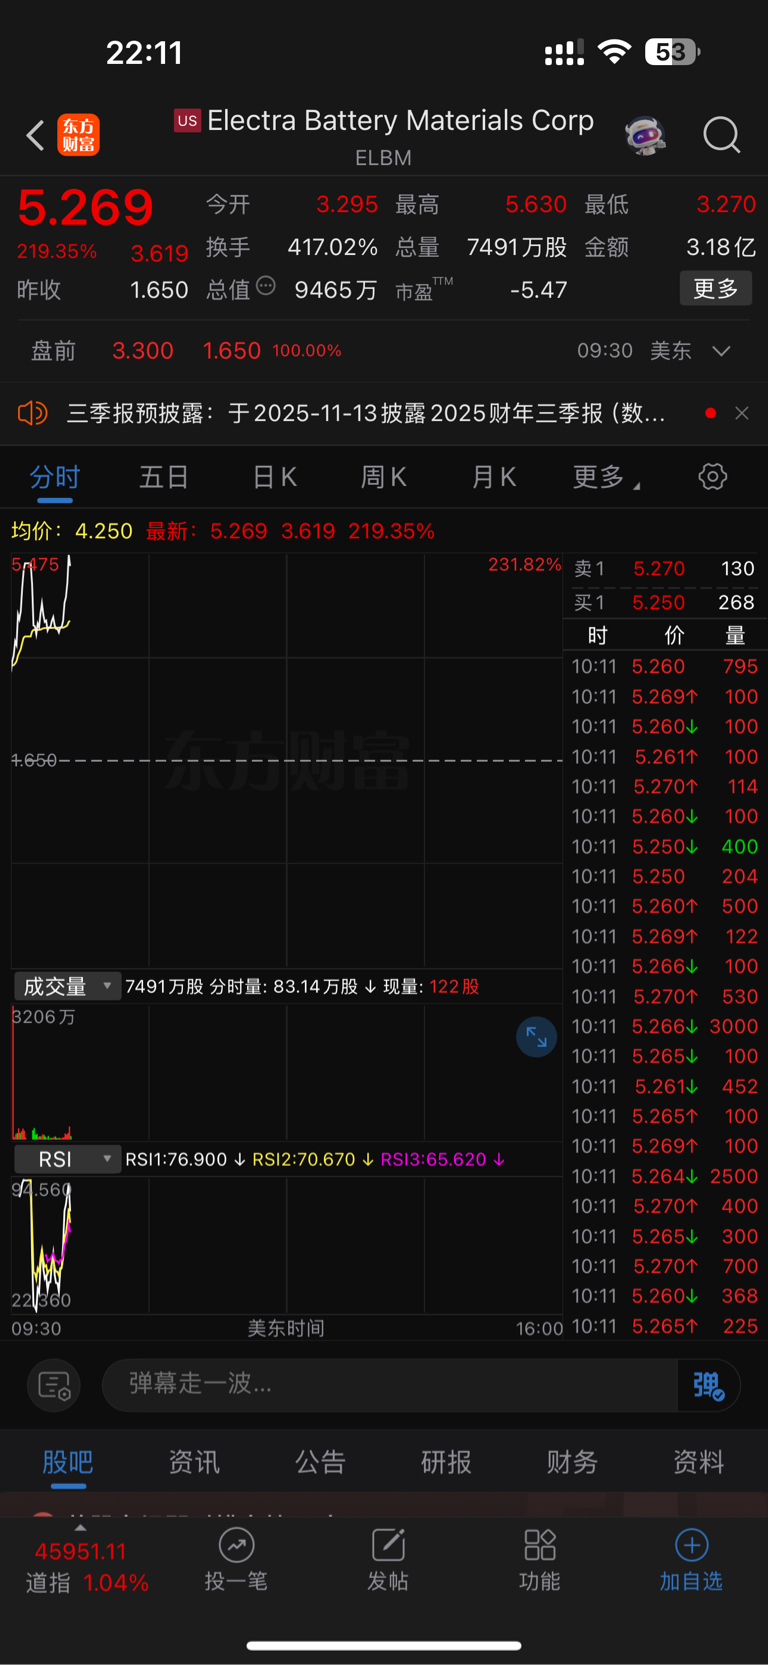Viewport: 768px width, 1665px height.
Task: Tap the orange 东方财富 logo icon
Action: (79, 135)
